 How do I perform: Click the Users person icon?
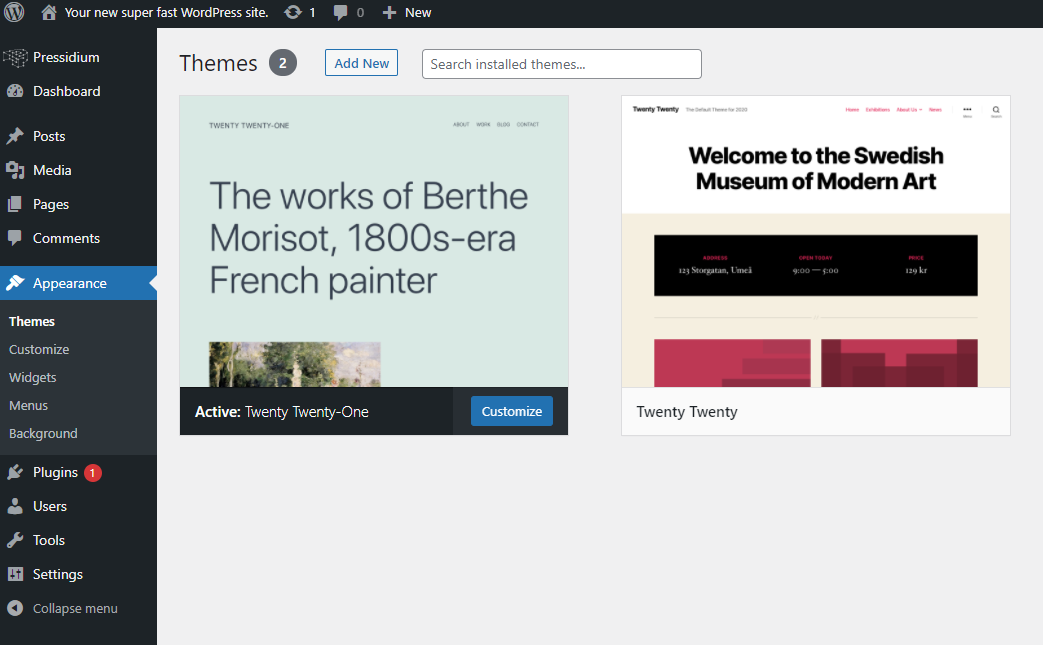pyautogui.click(x=15, y=506)
